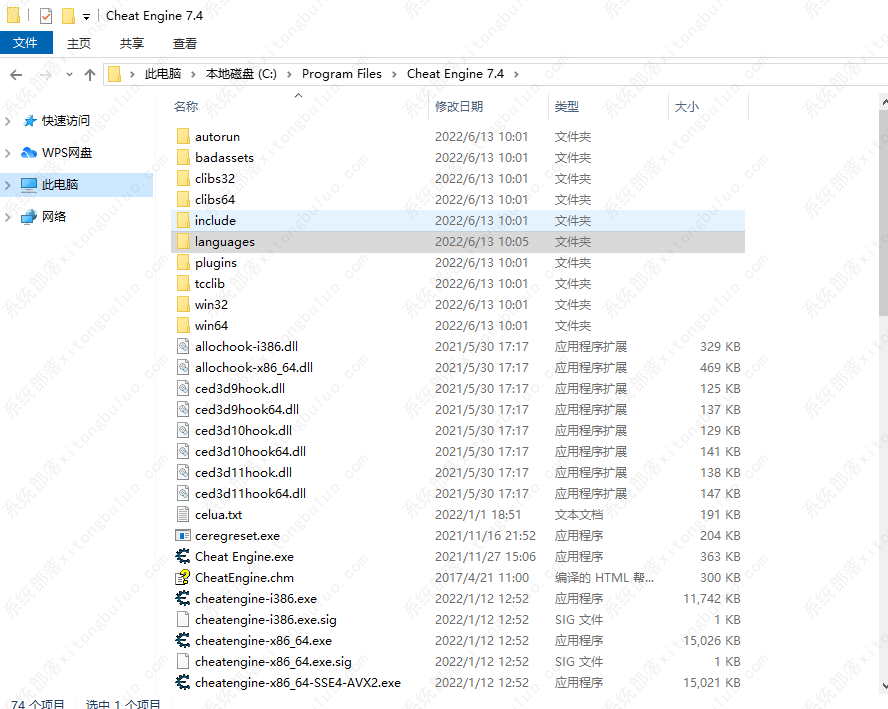Navigate to Program Files in address bar

coord(341,74)
